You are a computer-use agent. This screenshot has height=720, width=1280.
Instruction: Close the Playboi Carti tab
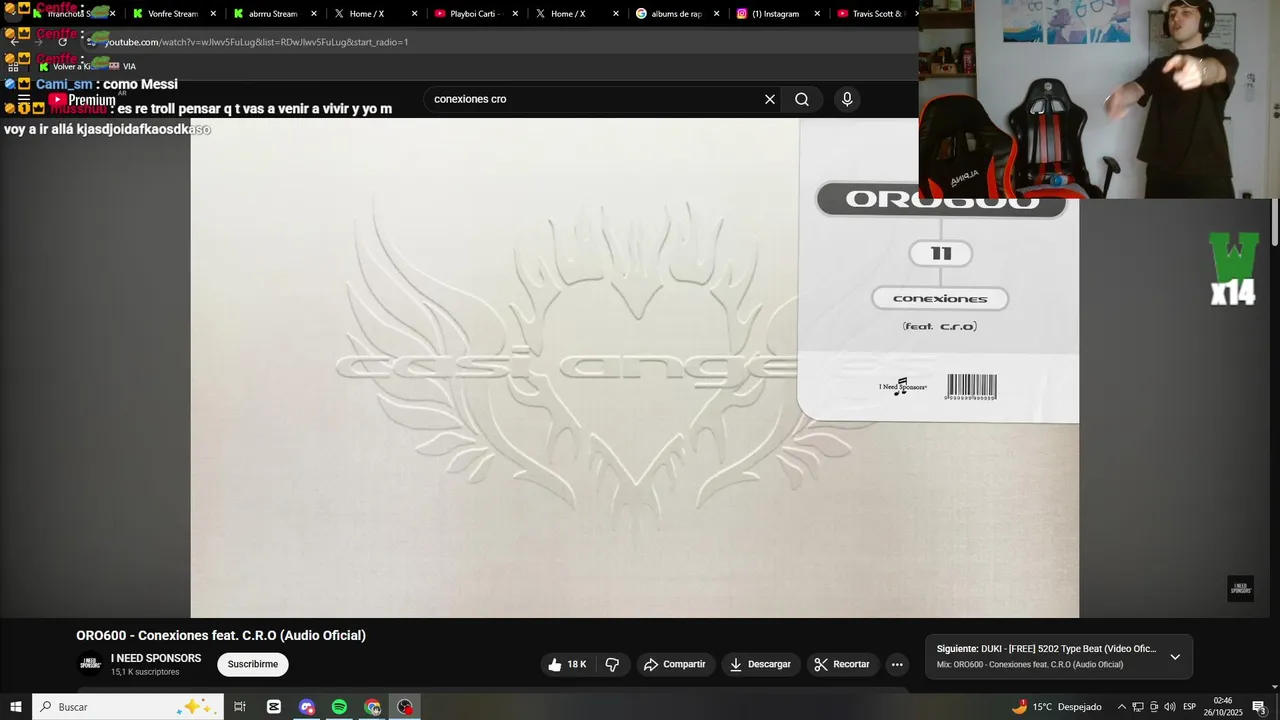pyautogui.click(x=515, y=14)
